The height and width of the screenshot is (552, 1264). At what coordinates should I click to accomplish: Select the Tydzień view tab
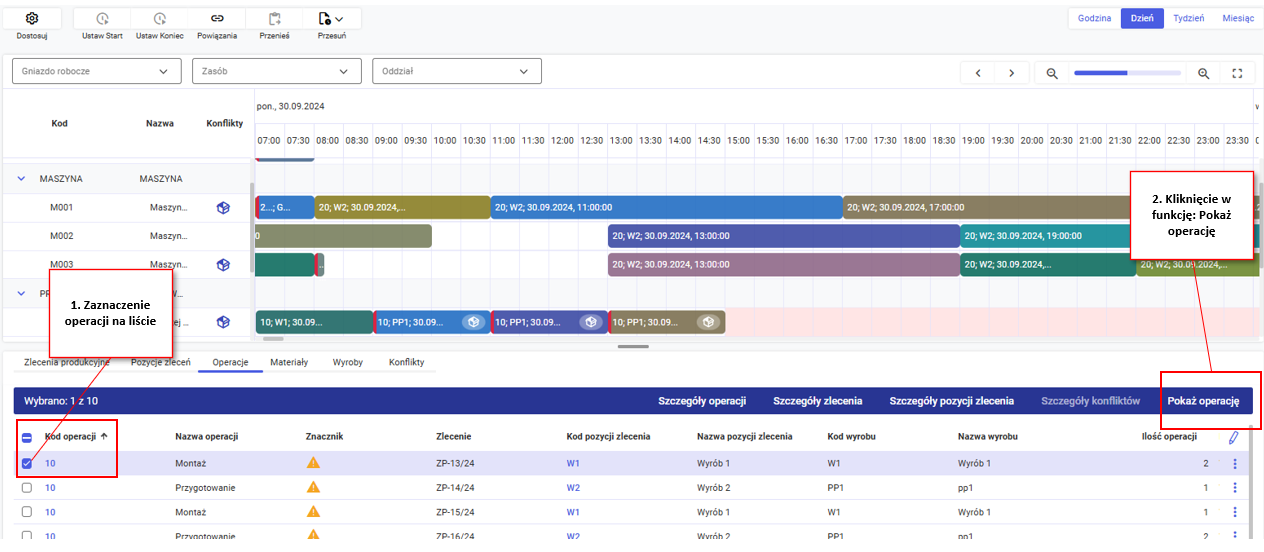1188,18
